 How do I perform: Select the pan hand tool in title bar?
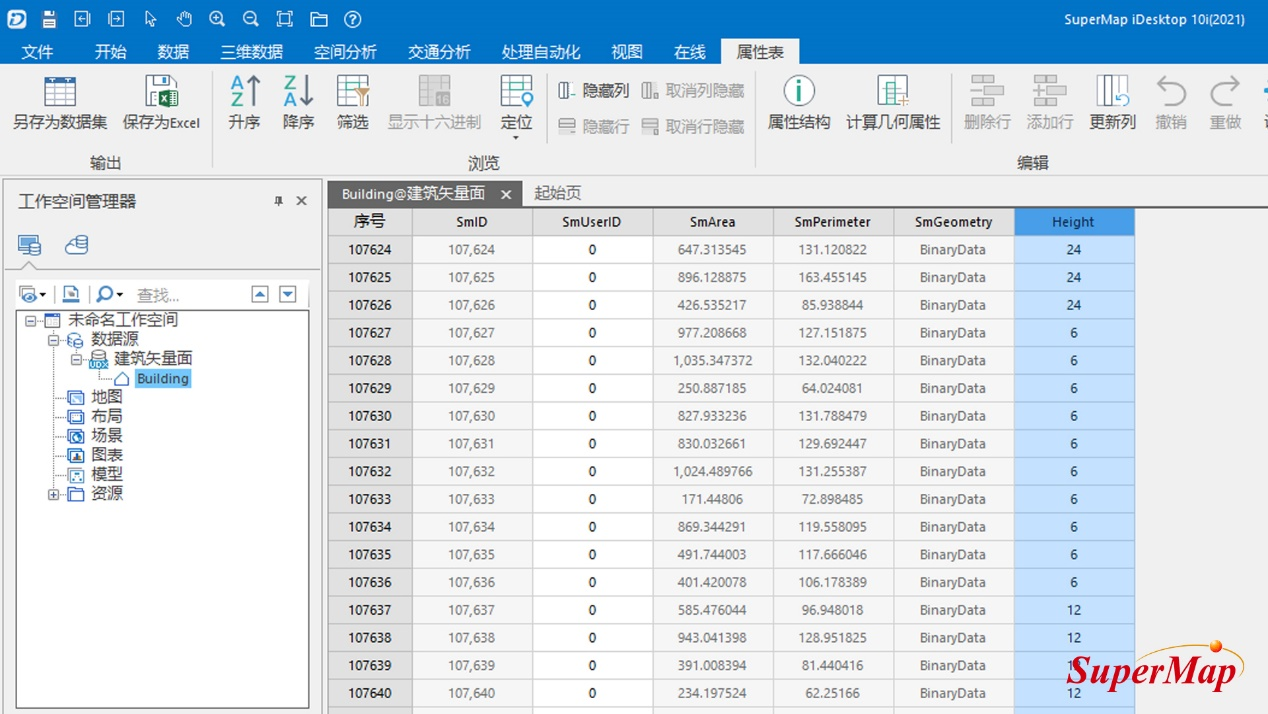tap(183, 19)
